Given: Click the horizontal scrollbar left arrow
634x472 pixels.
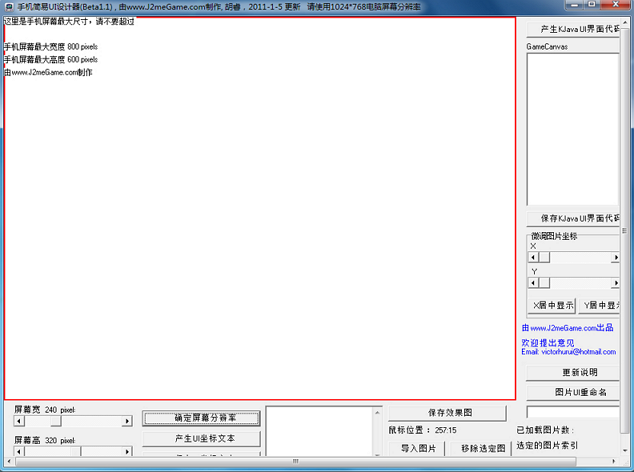Looking at the screenshot, I should (x=9, y=461).
